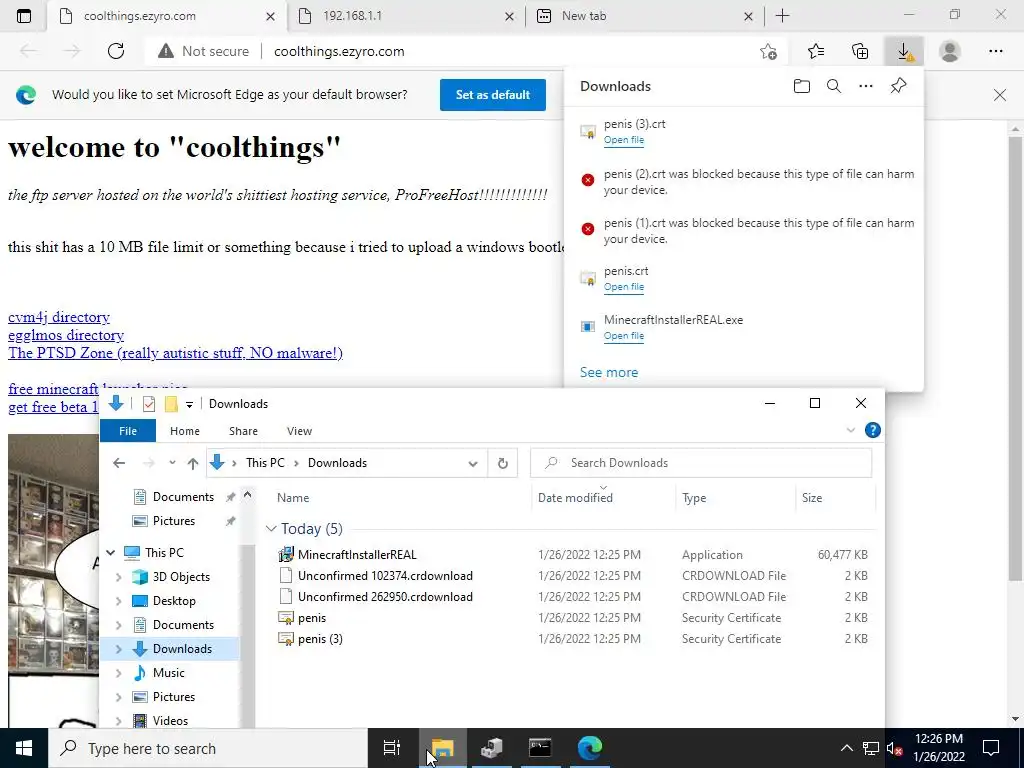
Task: Open the Home ribbon tab
Action: coord(185,431)
